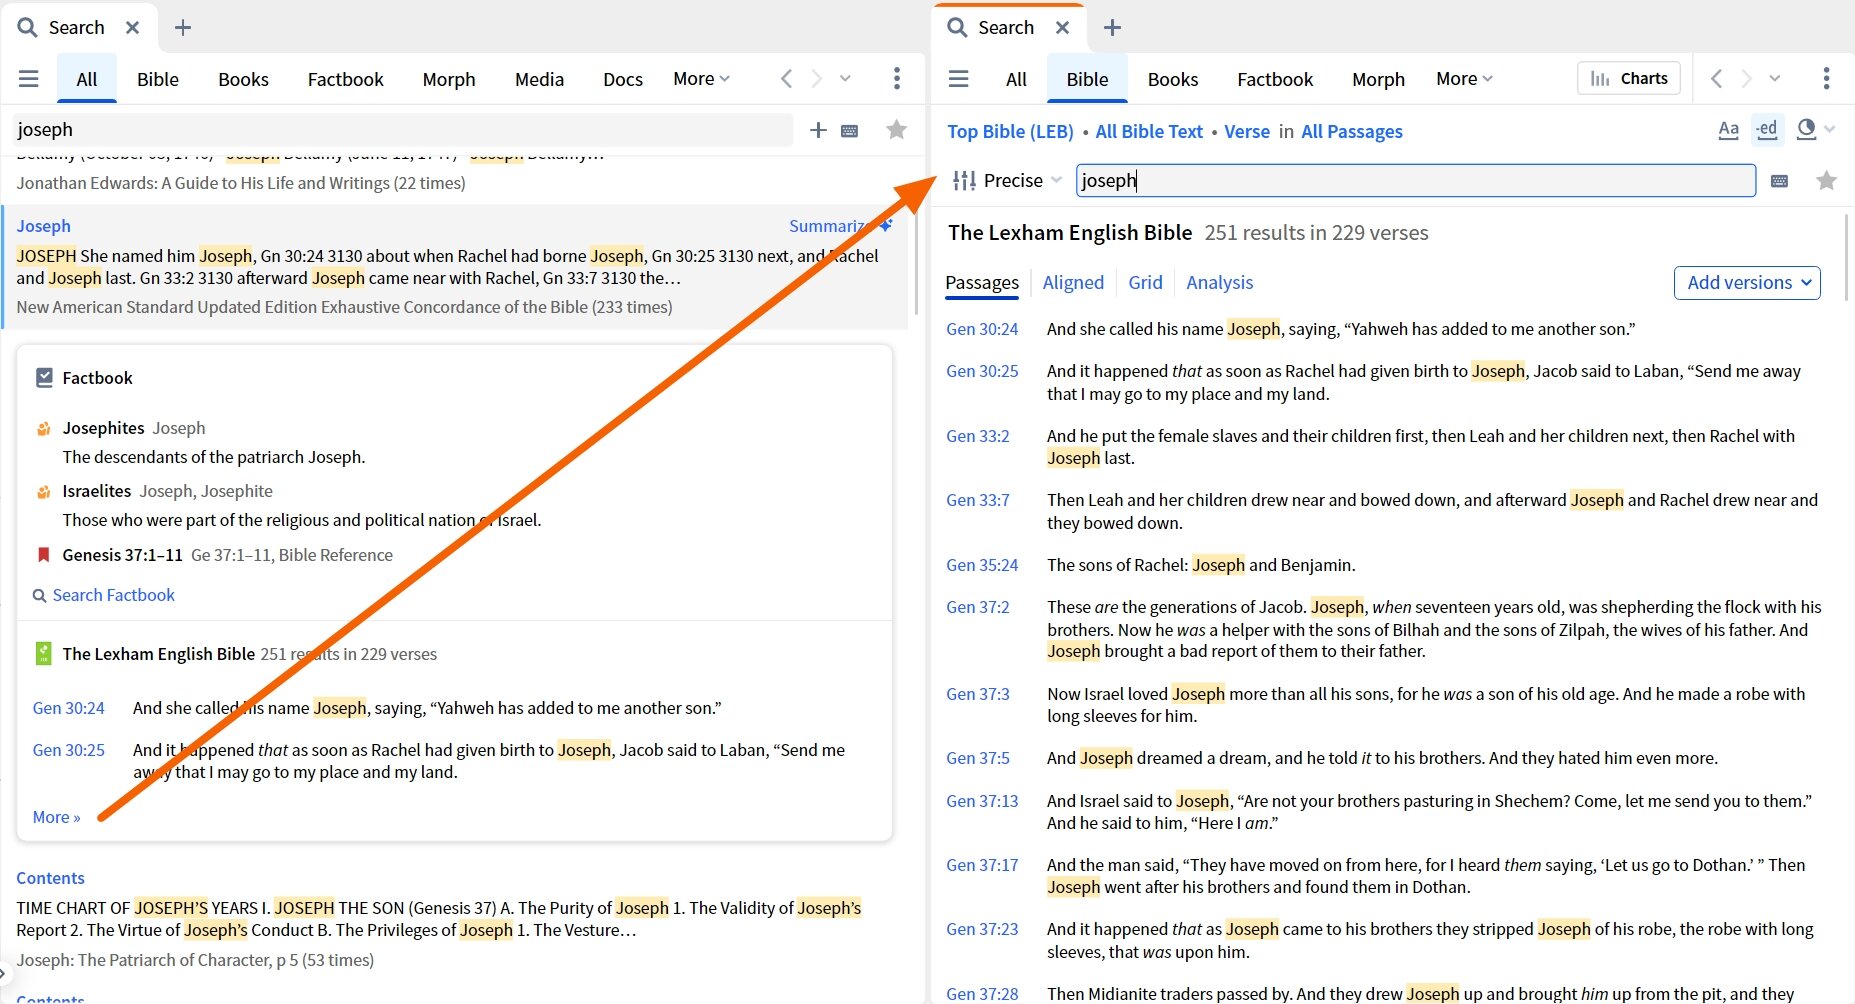This screenshot has height=1004, width=1855.
Task: Expand More menu in left panel
Action: (x=701, y=79)
